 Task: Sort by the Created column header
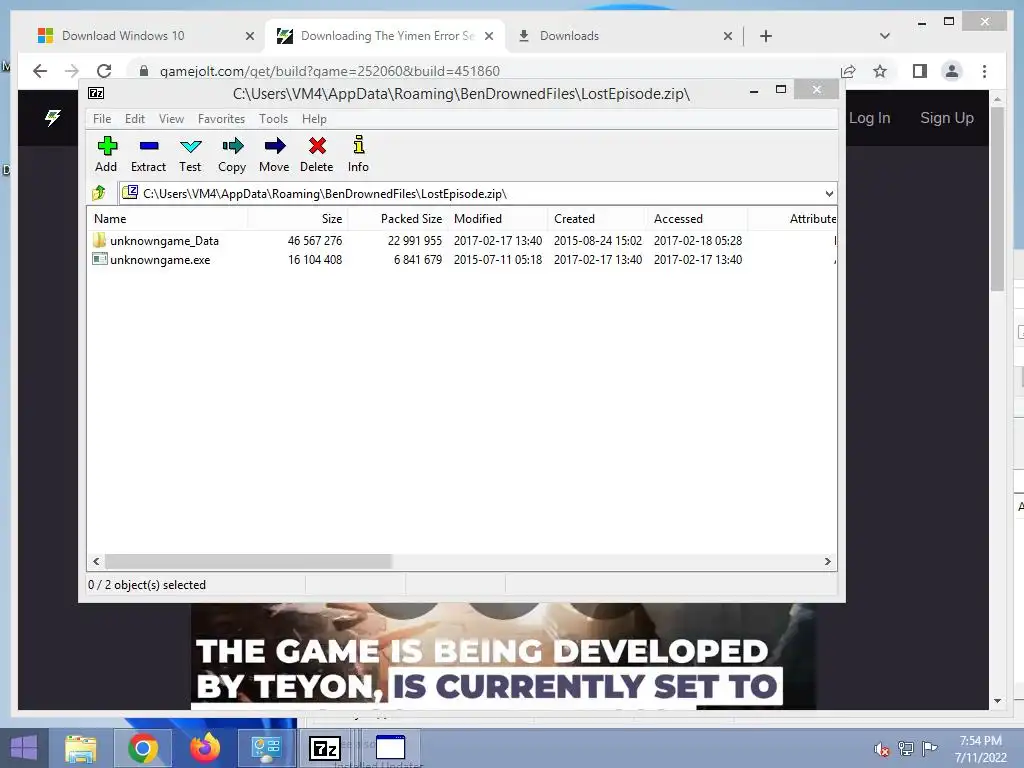pos(598,219)
